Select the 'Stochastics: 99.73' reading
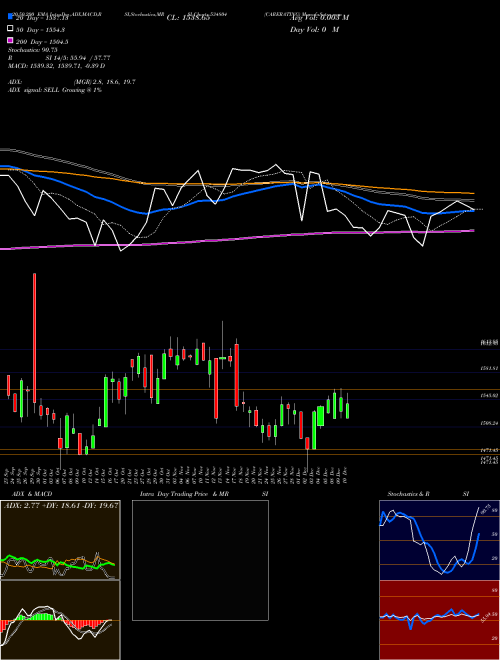Image resolution: width=500 pixels, height=660 pixels. pos(32,50)
